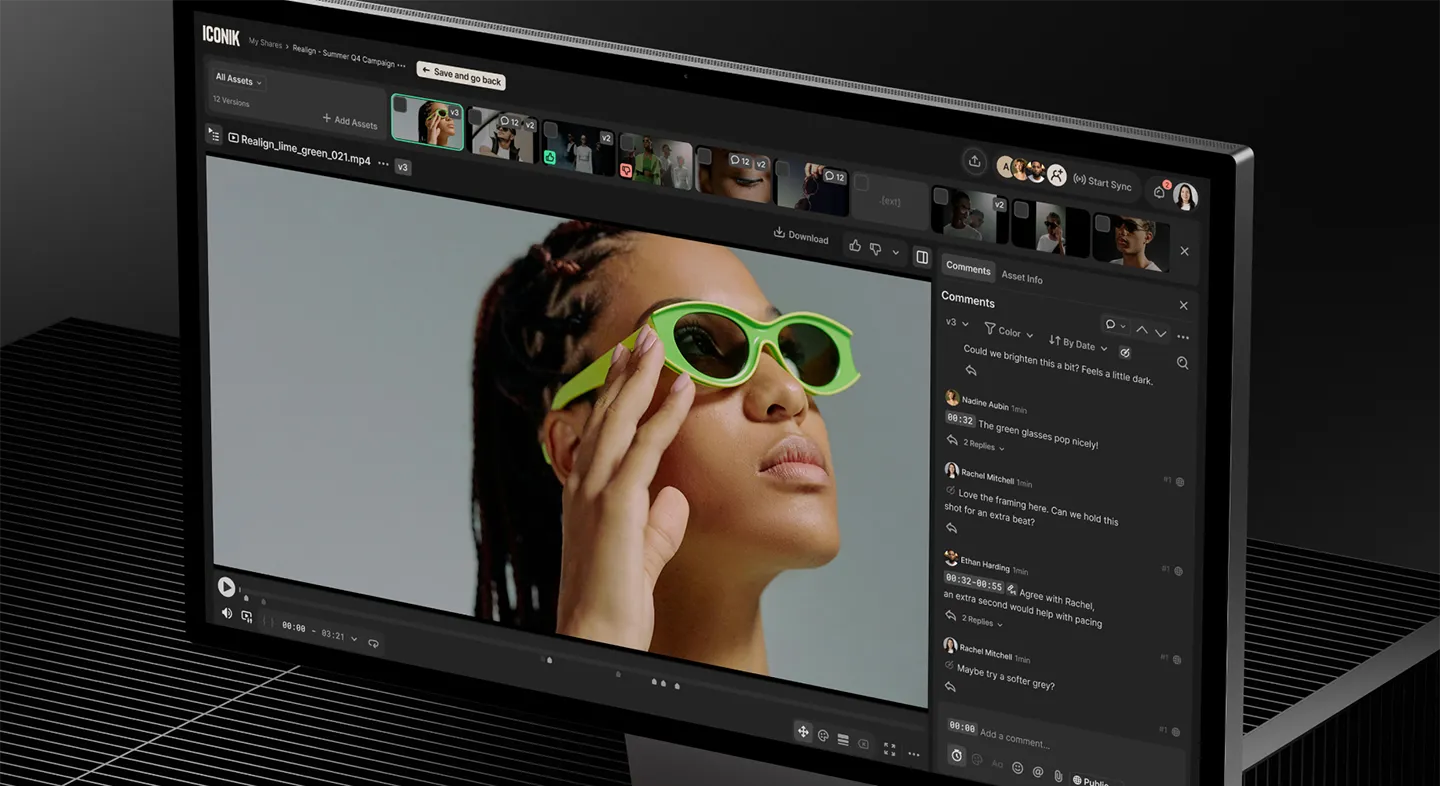Image resolution: width=1440 pixels, height=786 pixels.
Task: Mark 'Maybe try a softer grey?' comment complete
Action: pos(949,667)
